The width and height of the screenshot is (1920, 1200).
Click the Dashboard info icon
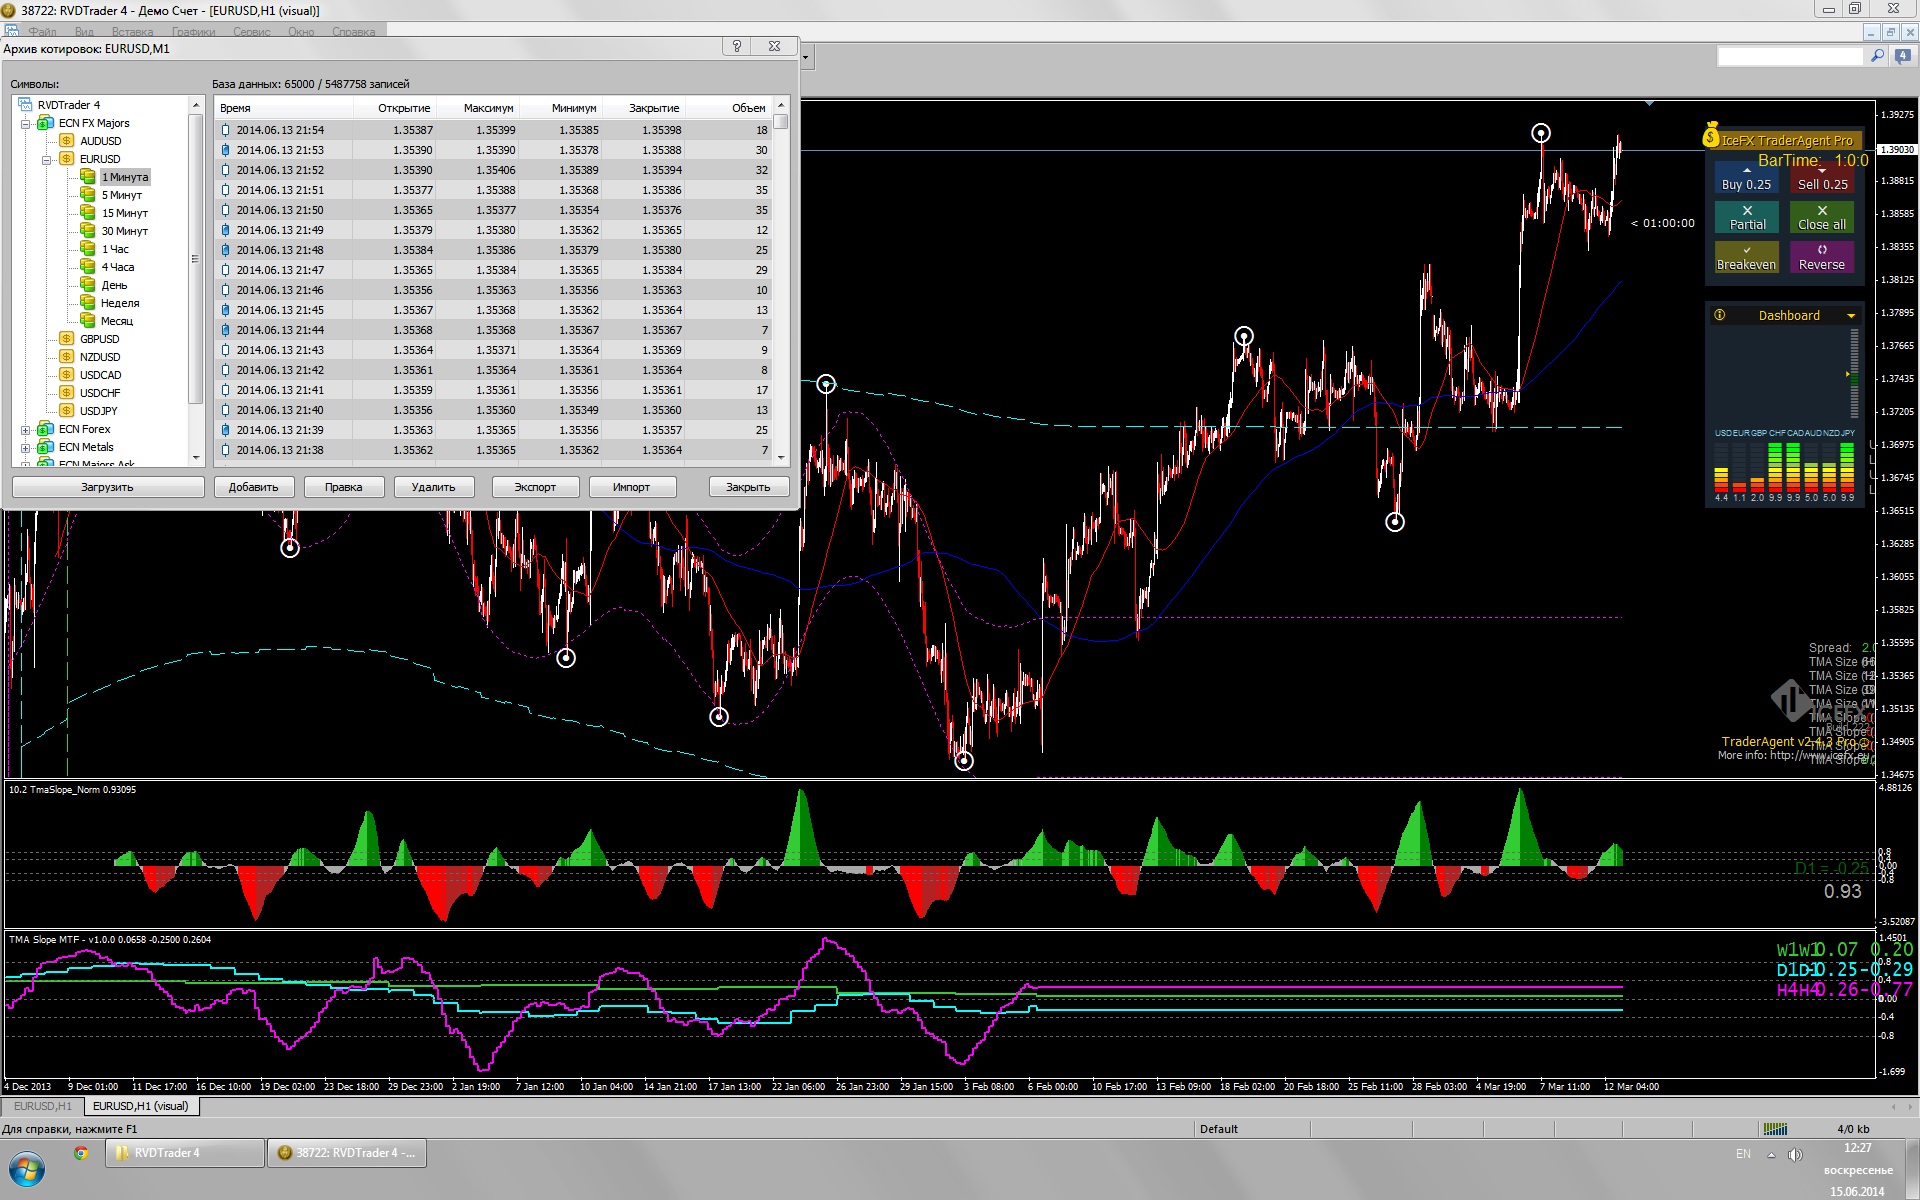coord(1719,315)
